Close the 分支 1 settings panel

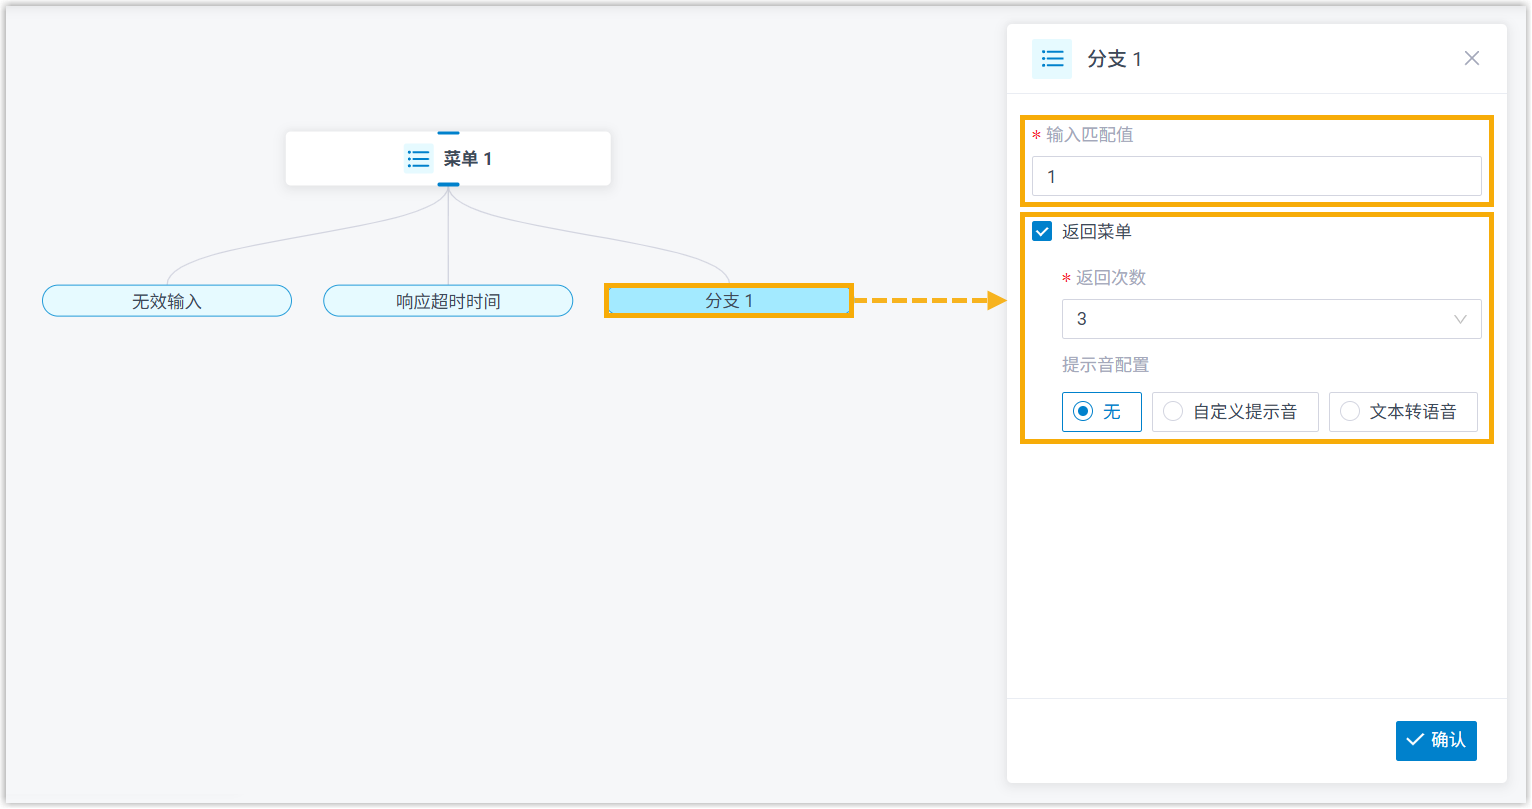(x=1471, y=58)
